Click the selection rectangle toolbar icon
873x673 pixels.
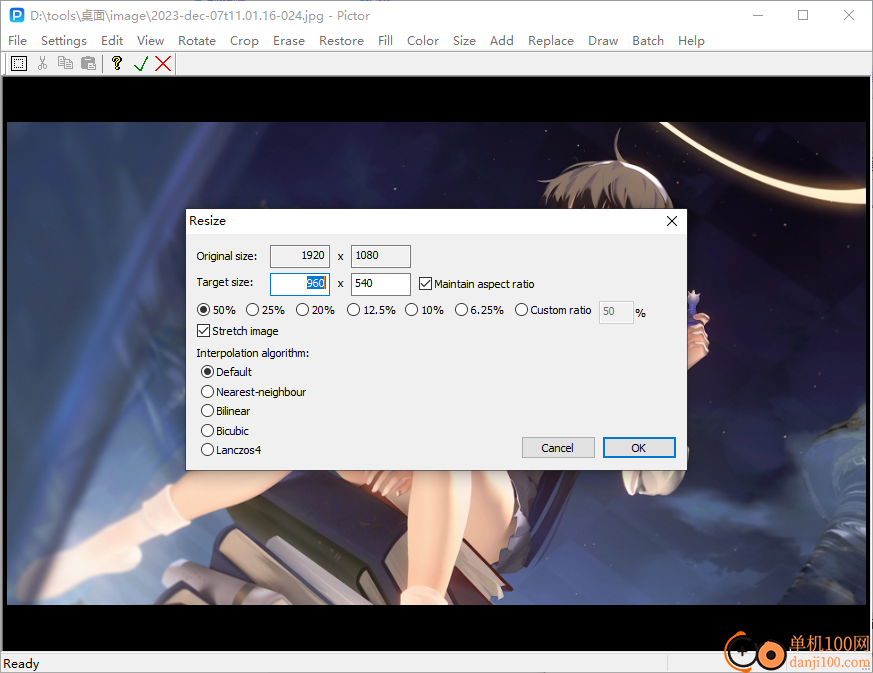pos(19,63)
